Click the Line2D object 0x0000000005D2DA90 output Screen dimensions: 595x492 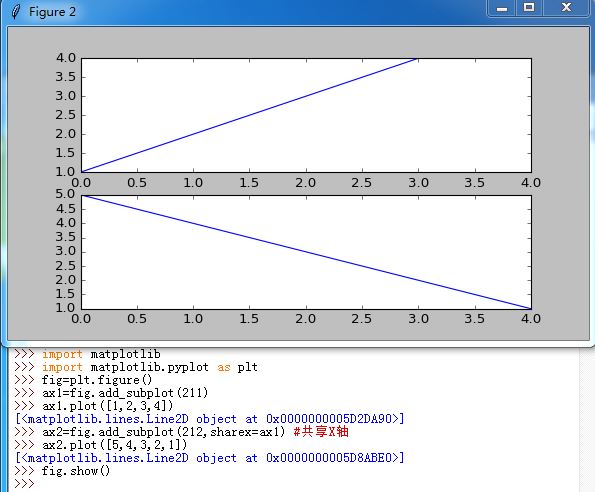(210, 419)
